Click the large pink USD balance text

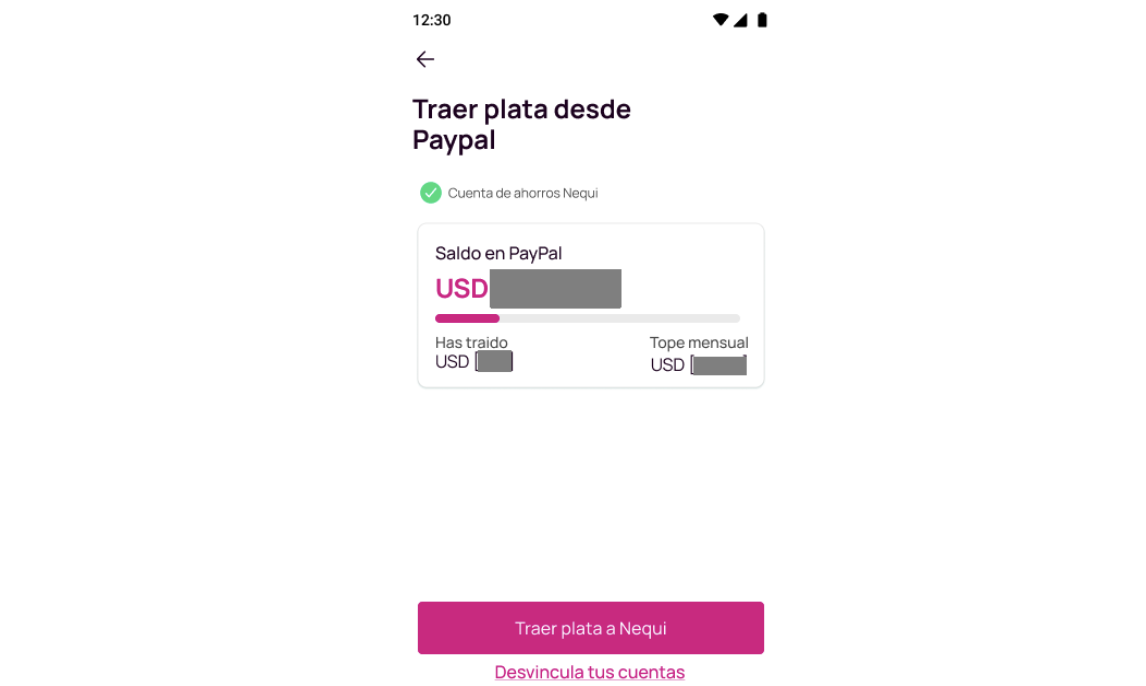(x=461, y=289)
